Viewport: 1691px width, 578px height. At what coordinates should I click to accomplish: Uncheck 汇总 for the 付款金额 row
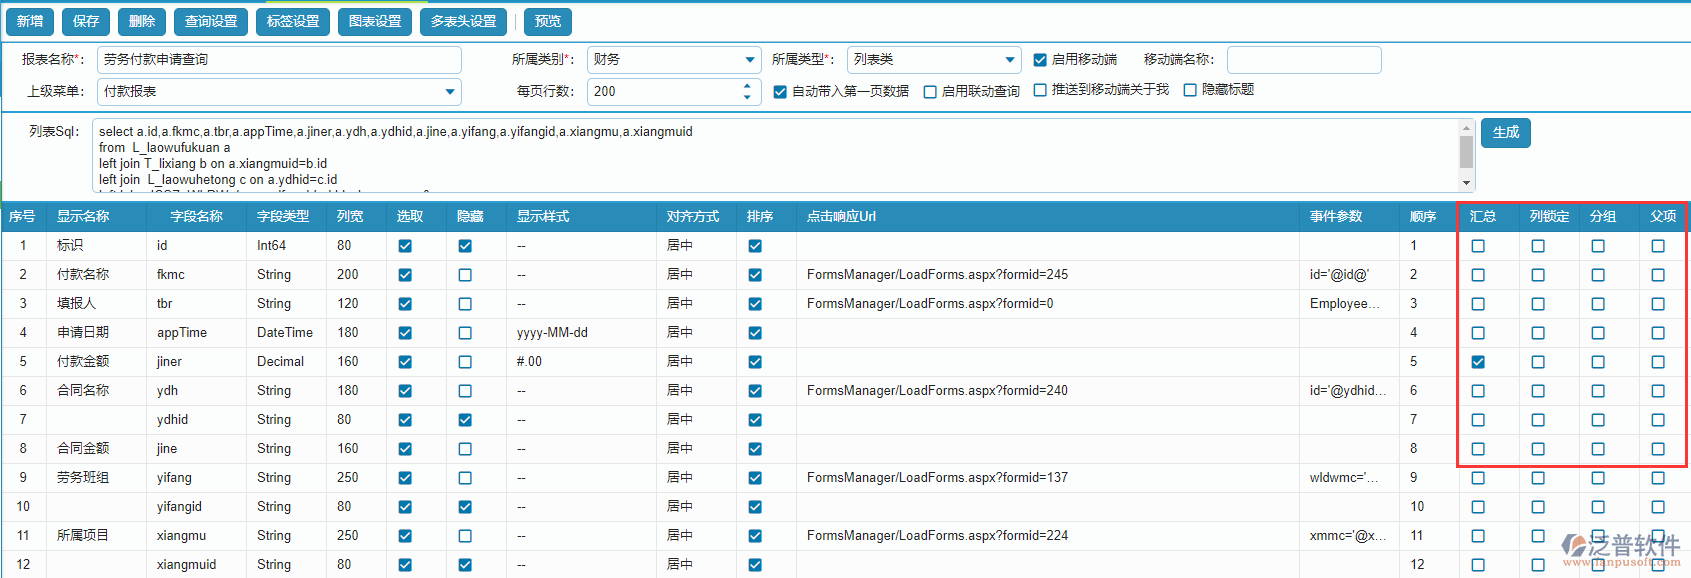(x=1478, y=362)
